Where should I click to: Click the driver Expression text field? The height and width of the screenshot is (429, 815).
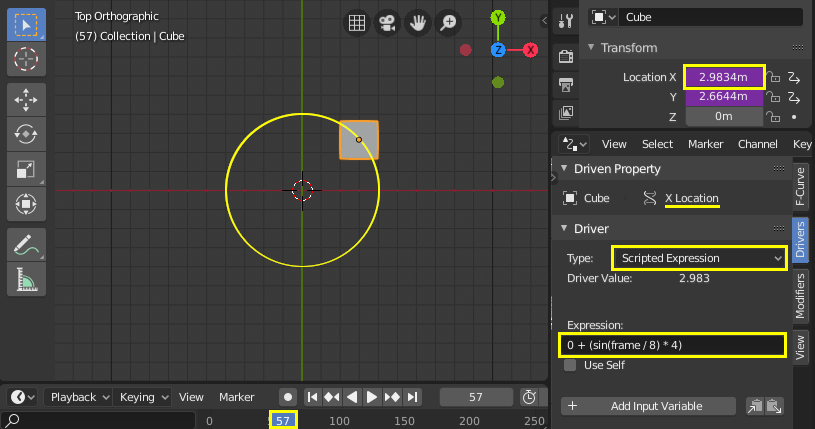pyautogui.click(x=671, y=345)
